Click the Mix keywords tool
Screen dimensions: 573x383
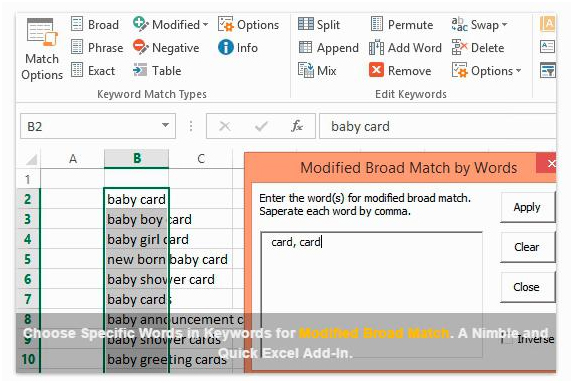[317, 71]
